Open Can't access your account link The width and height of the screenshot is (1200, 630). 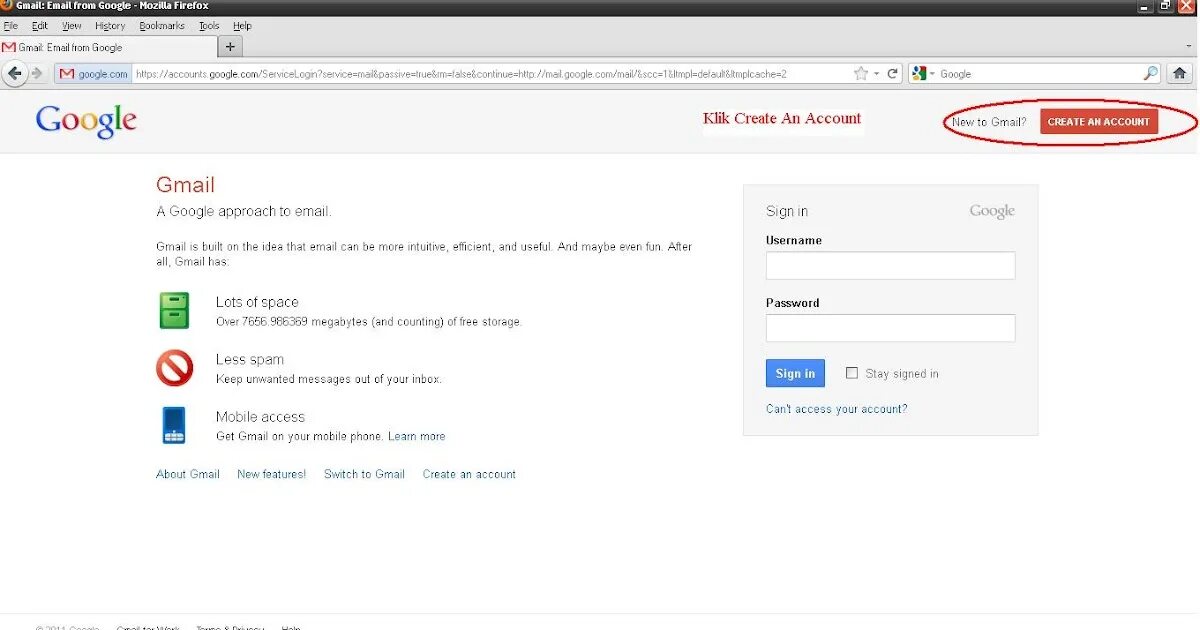[x=837, y=409]
